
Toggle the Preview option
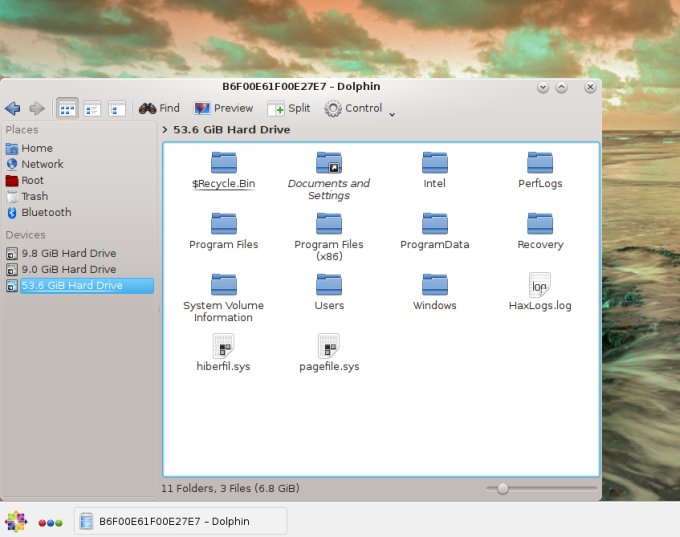223,108
